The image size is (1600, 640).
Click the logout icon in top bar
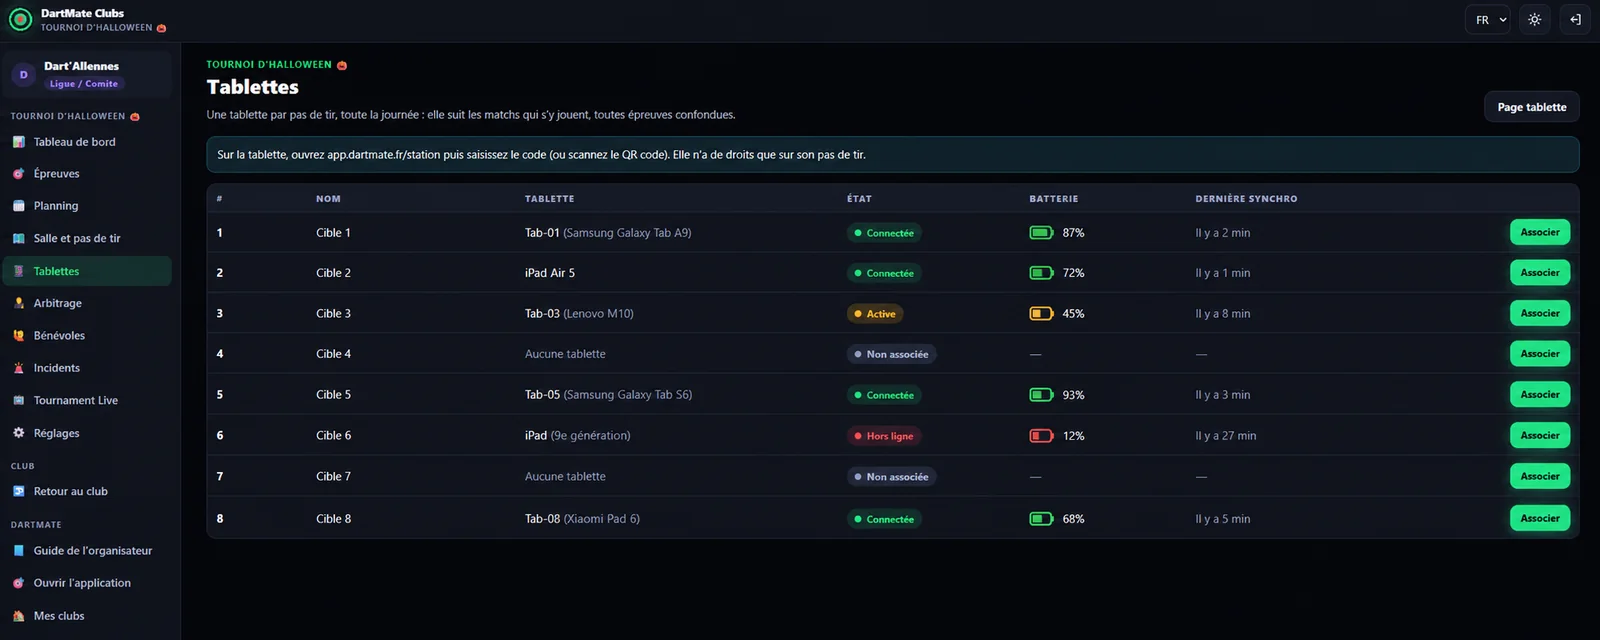pyautogui.click(x=1575, y=20)
